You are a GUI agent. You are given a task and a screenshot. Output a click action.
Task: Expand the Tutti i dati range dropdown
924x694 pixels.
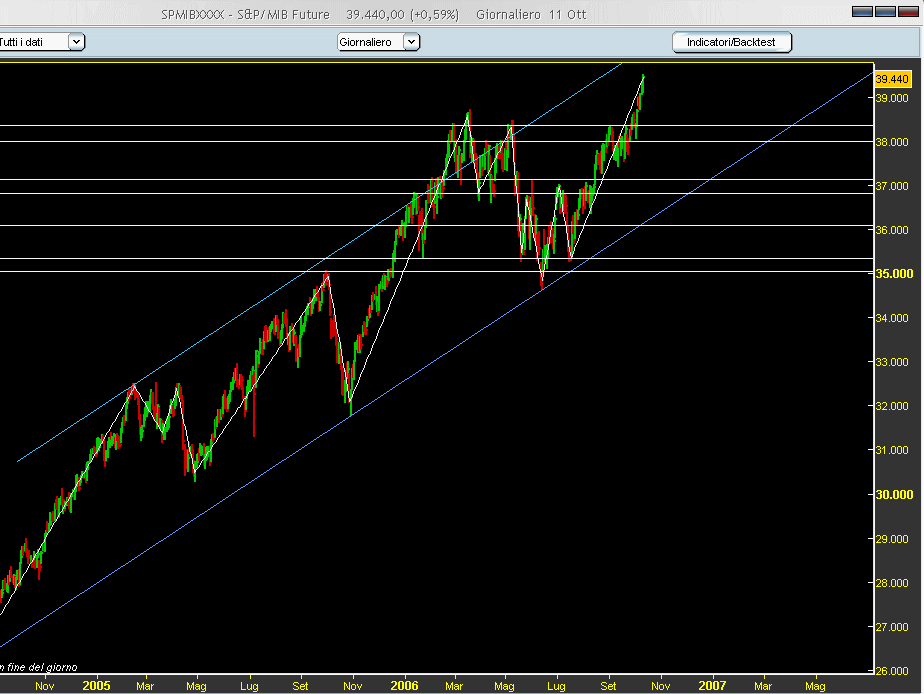pos(77,42)
